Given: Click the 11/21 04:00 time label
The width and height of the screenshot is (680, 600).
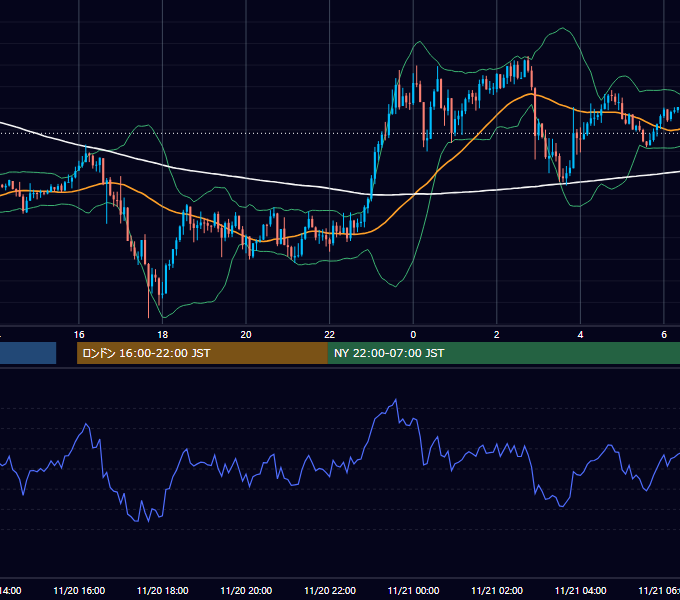Looking at the screenshot, I should pyautogui.click(x=581, y=590).
